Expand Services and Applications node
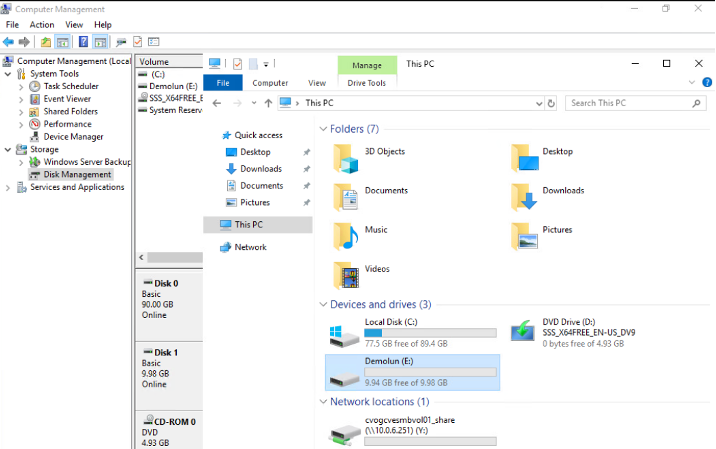 click(8, 187)
